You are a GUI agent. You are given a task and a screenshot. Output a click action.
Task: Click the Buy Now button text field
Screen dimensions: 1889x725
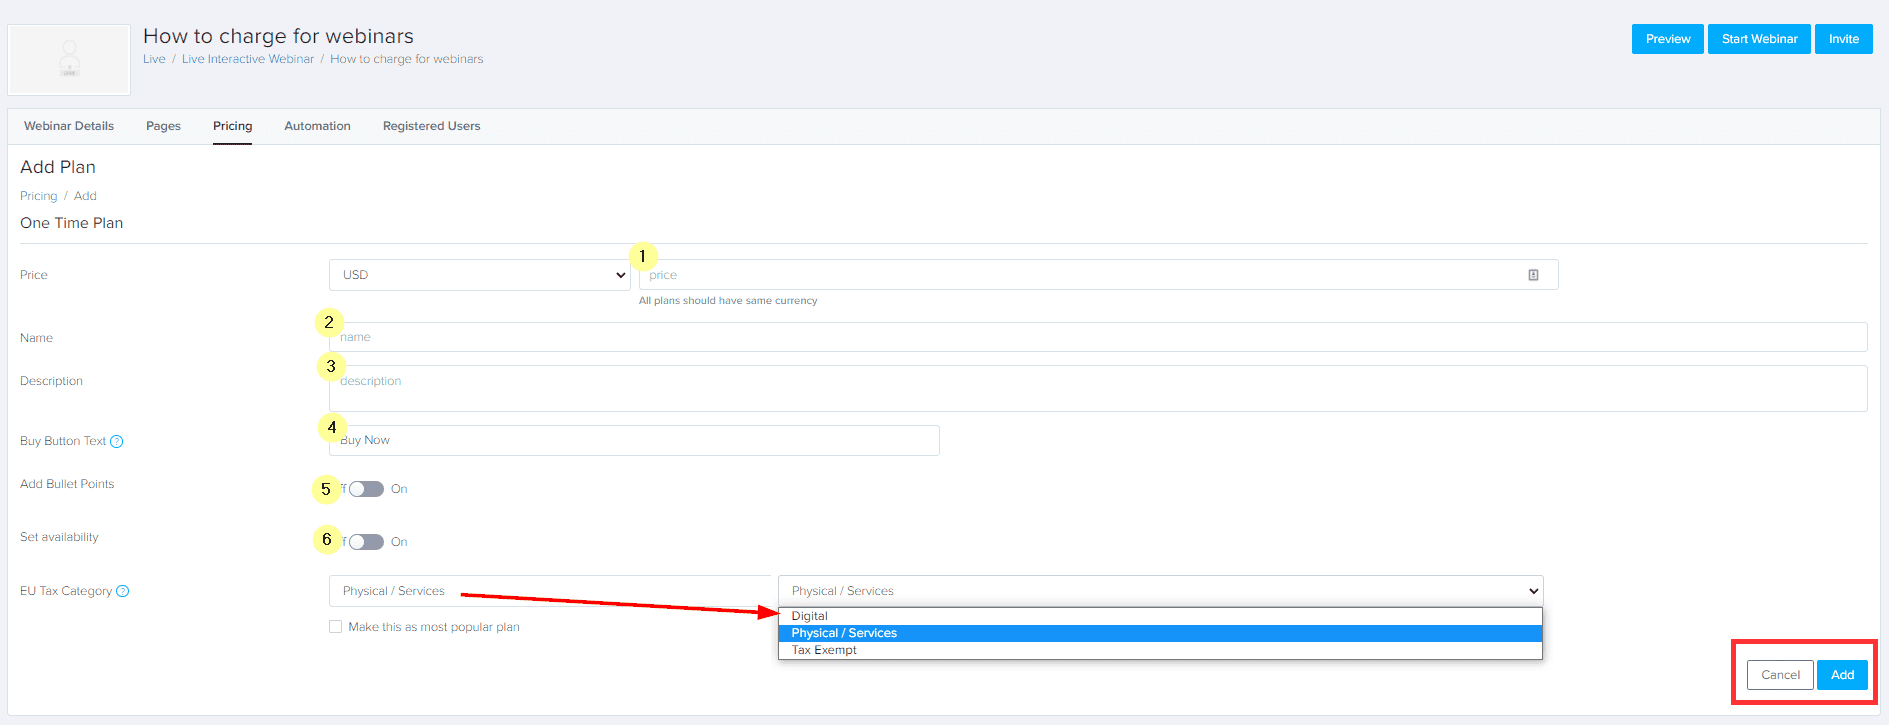(634, 440)
